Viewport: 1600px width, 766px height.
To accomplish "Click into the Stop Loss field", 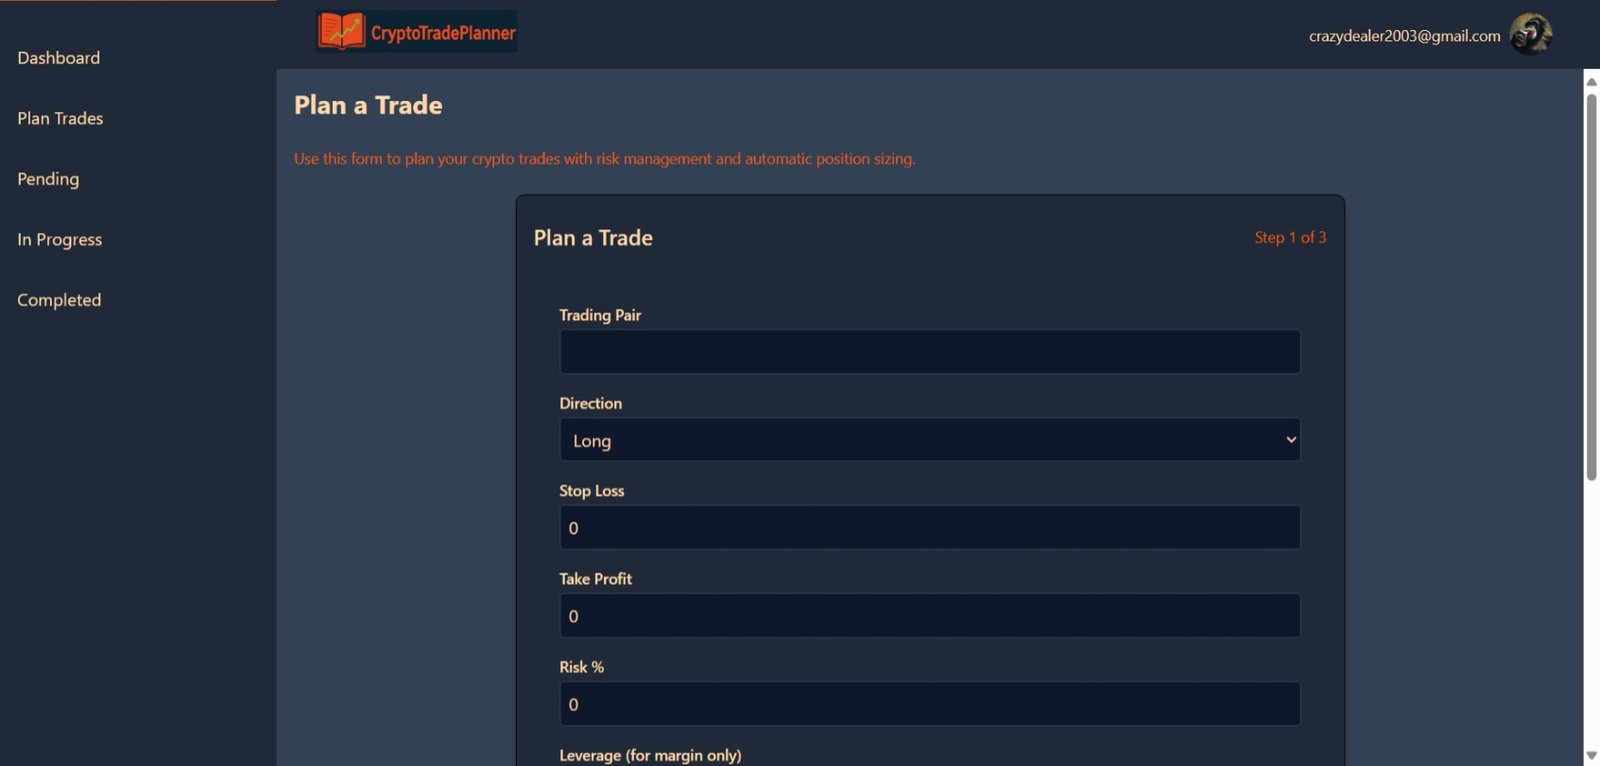I will [929, 528].
